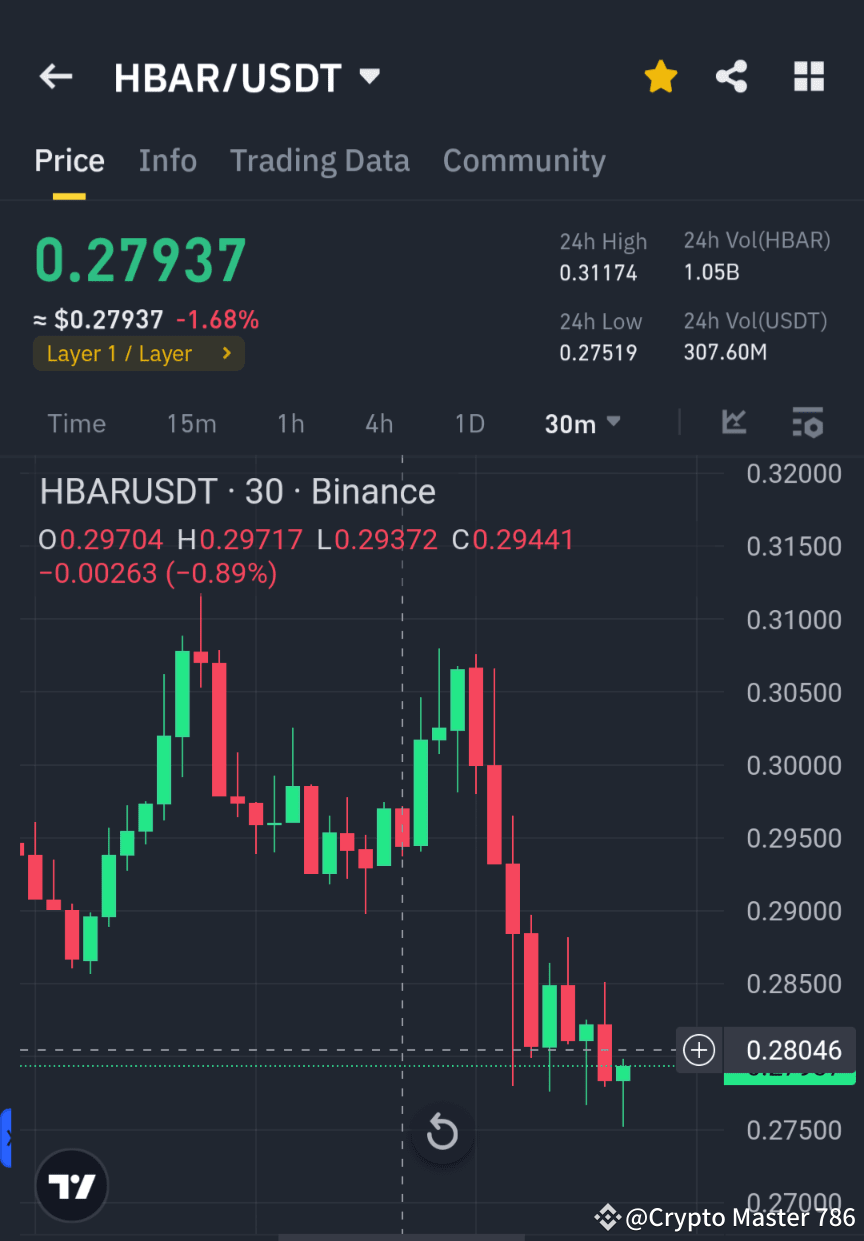Viewport: 864px width, 1241px height.
Task: Toggle HBAR/USDT as a favorite star
Action: tap(660, 75)
